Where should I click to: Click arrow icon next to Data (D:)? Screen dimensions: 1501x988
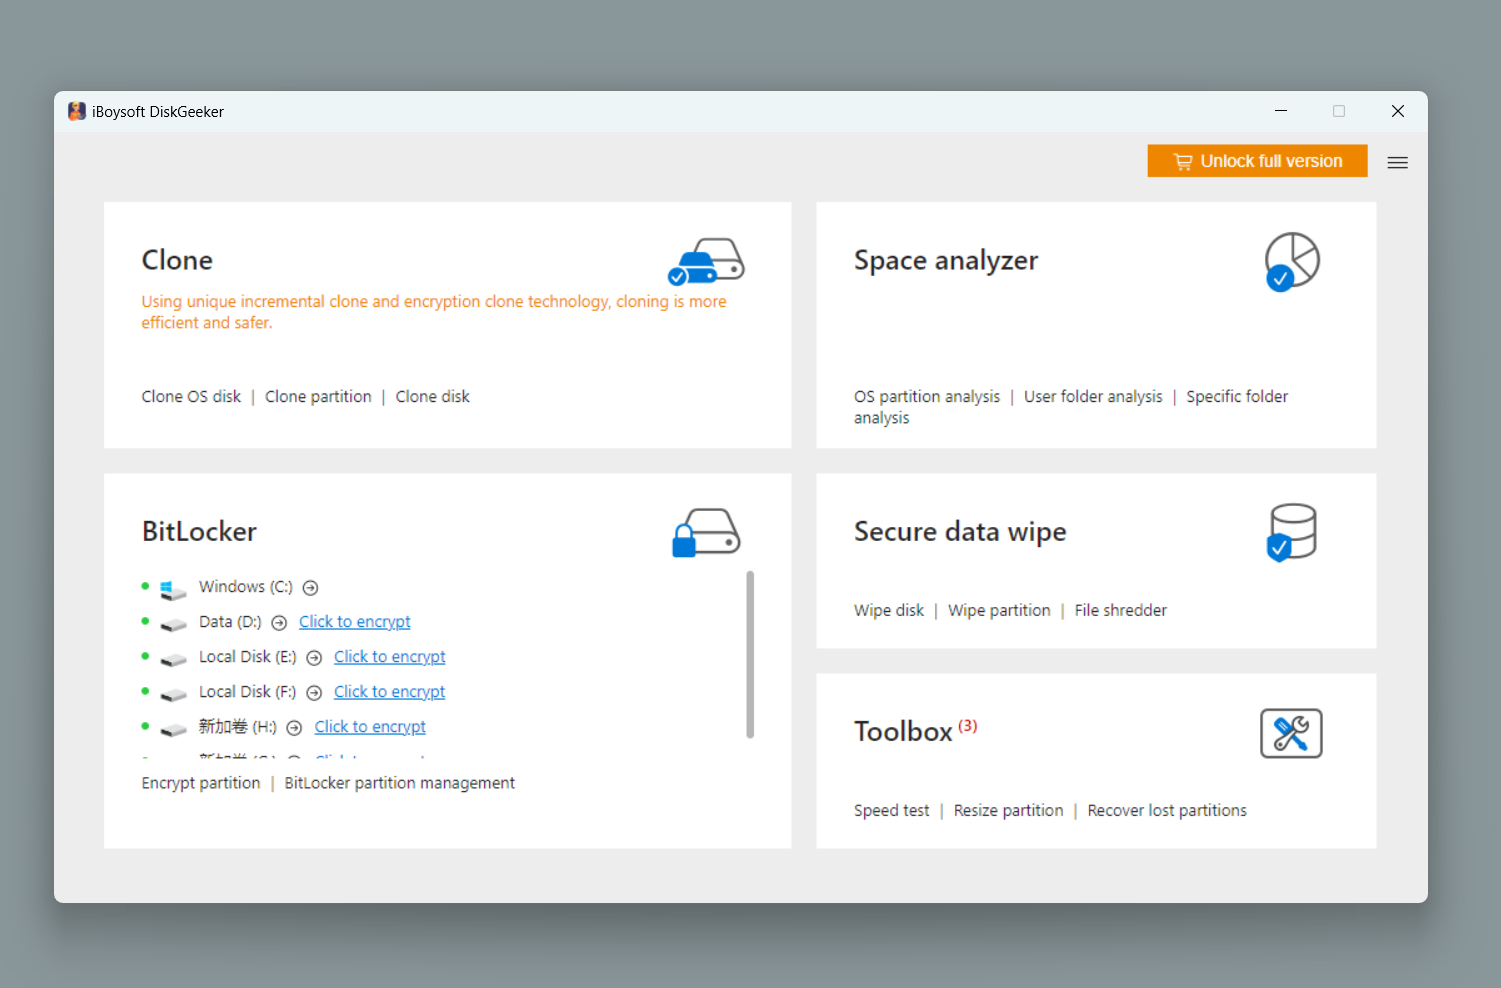279,623
